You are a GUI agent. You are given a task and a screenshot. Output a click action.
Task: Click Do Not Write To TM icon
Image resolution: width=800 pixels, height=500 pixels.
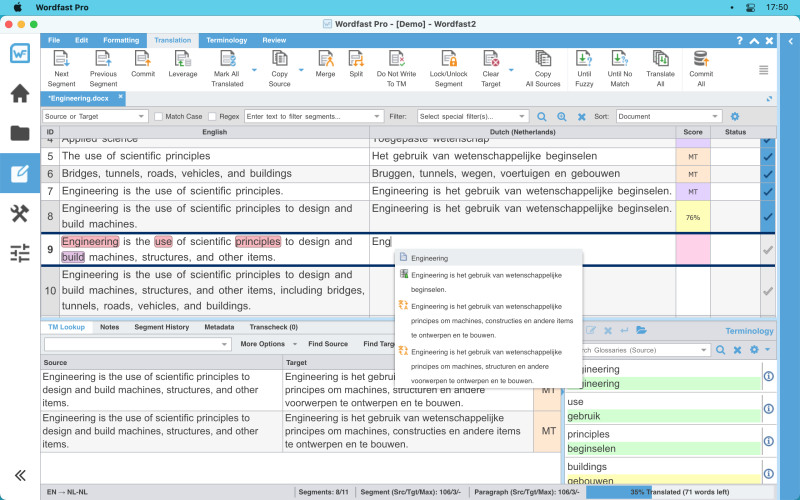pyautogui.click(x=396, y=59)
